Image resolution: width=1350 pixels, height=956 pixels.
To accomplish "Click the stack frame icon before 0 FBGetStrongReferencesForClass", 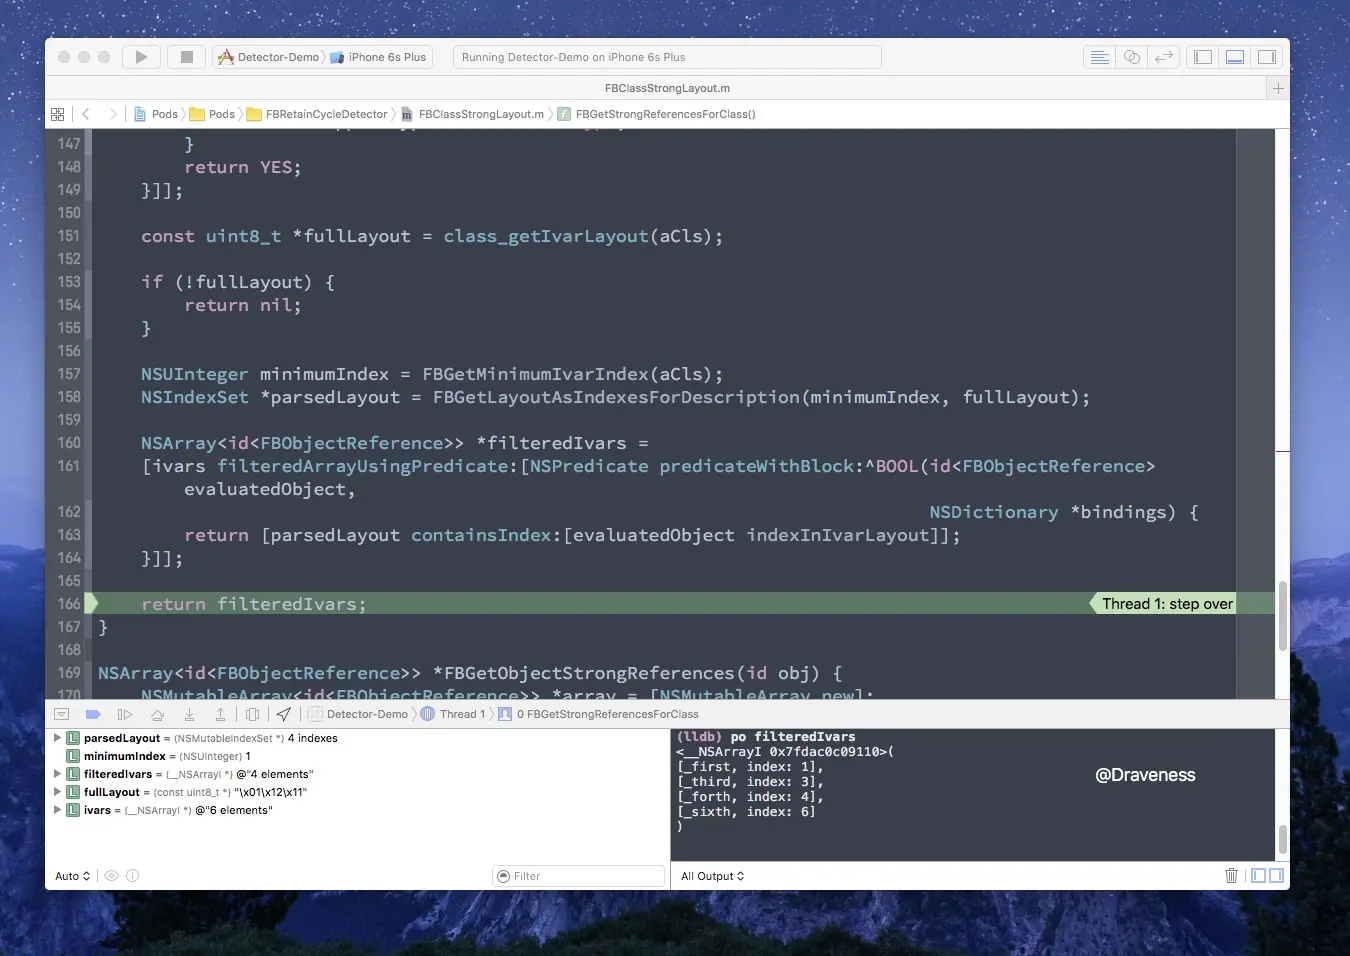I will point(505,714).
